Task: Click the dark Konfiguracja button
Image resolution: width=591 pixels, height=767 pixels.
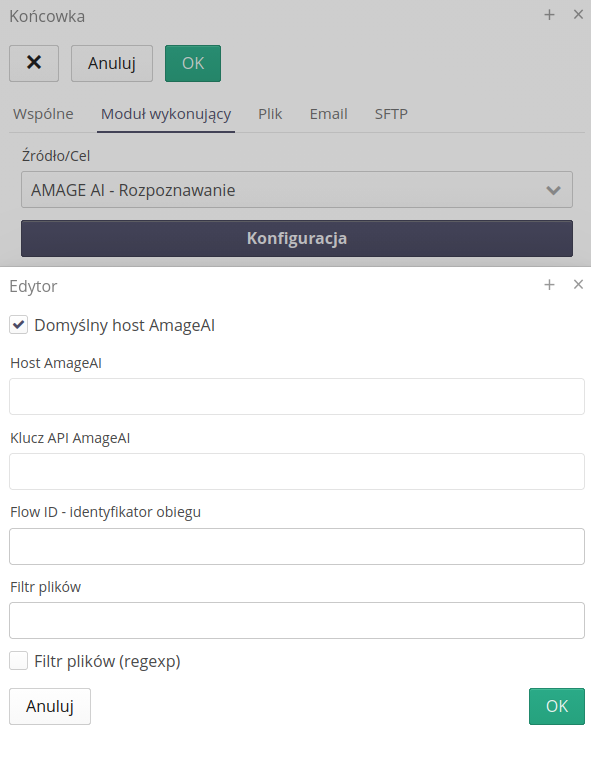Action: point(297,238)
